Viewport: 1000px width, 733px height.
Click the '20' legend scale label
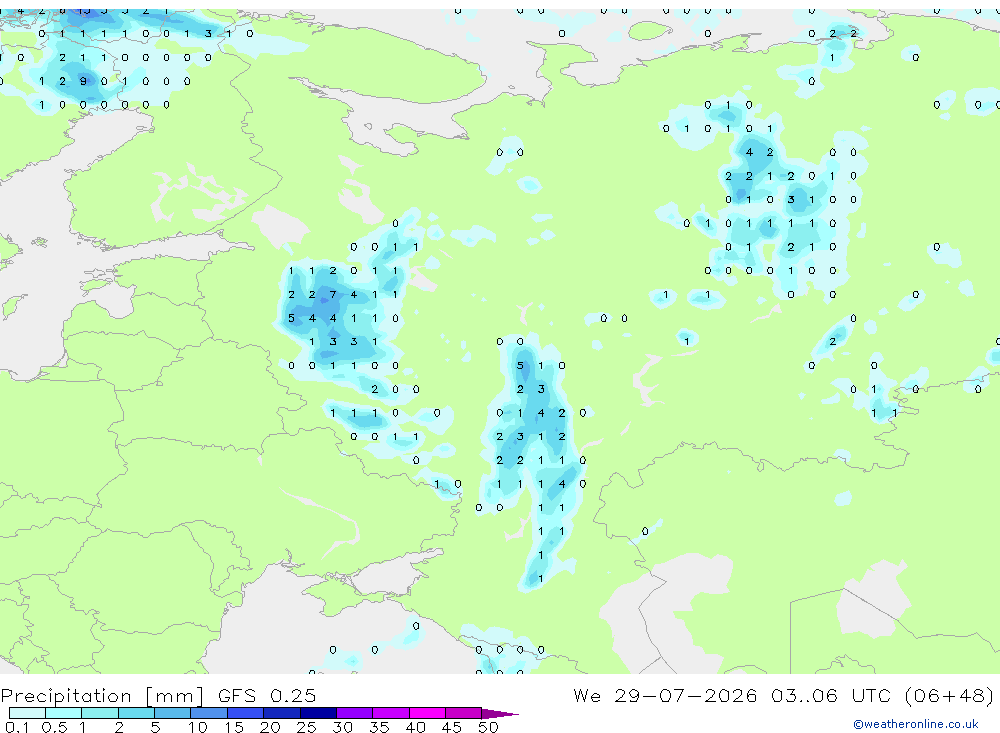pyautogui.click(x=270, y=727)
